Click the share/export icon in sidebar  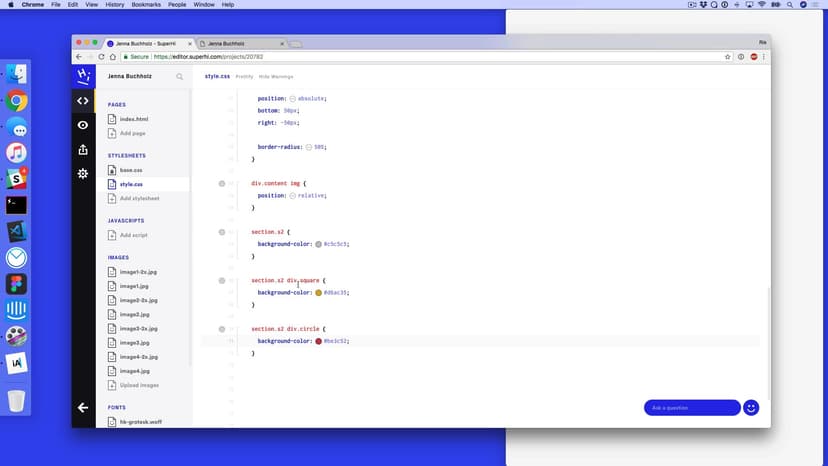[x=83, y=150]
